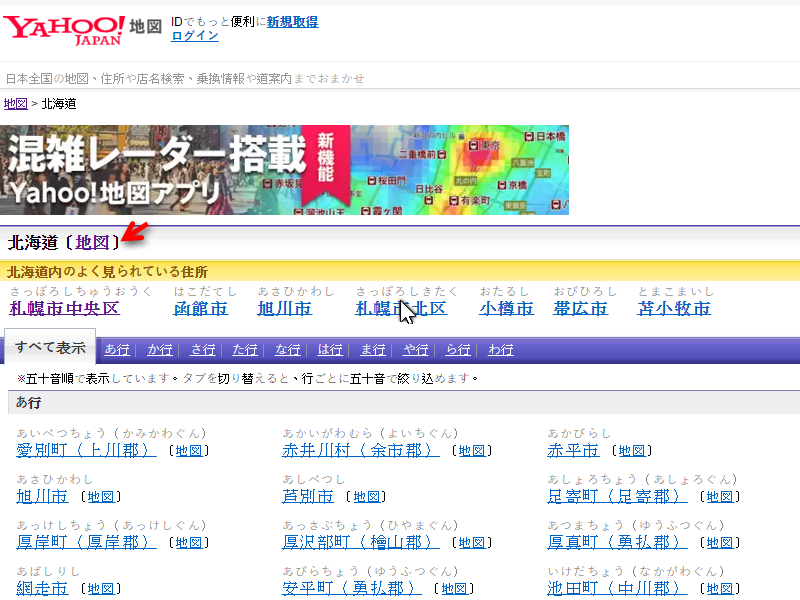
Task: Select 札幌市中央区 from popular addresses
Action: coord(64,308)
